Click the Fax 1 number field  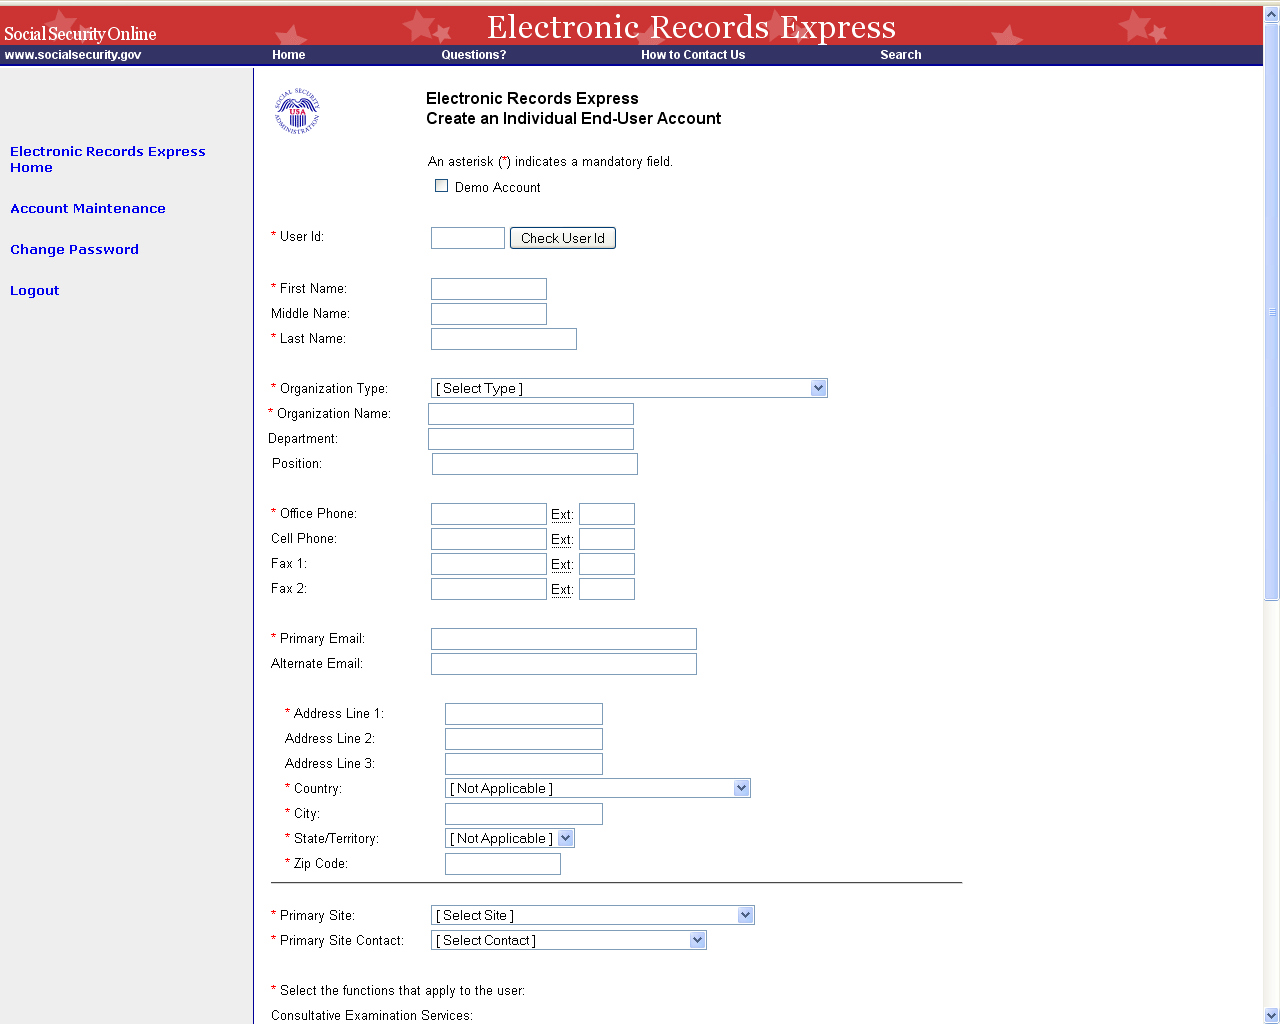[489, 564]
